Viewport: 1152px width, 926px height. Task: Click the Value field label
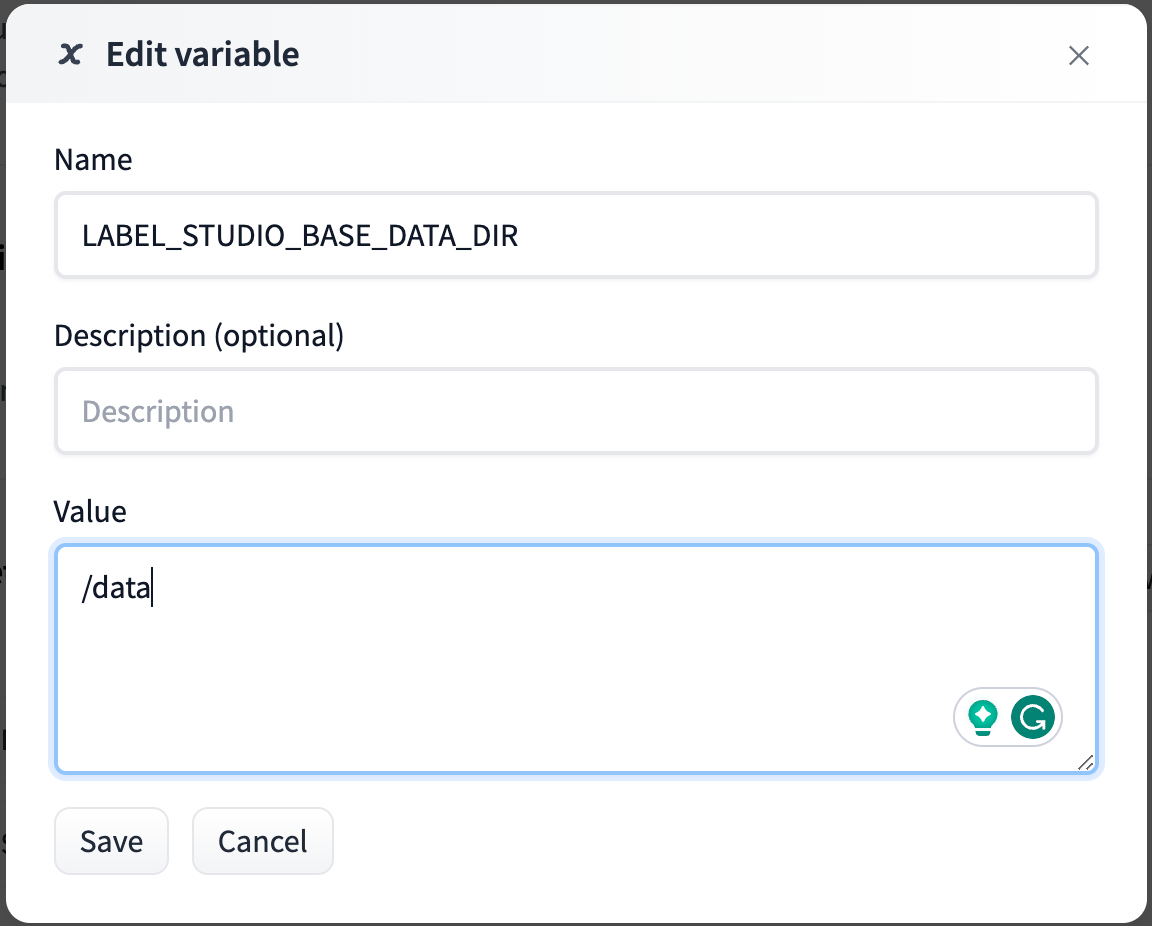coord(90,512)
